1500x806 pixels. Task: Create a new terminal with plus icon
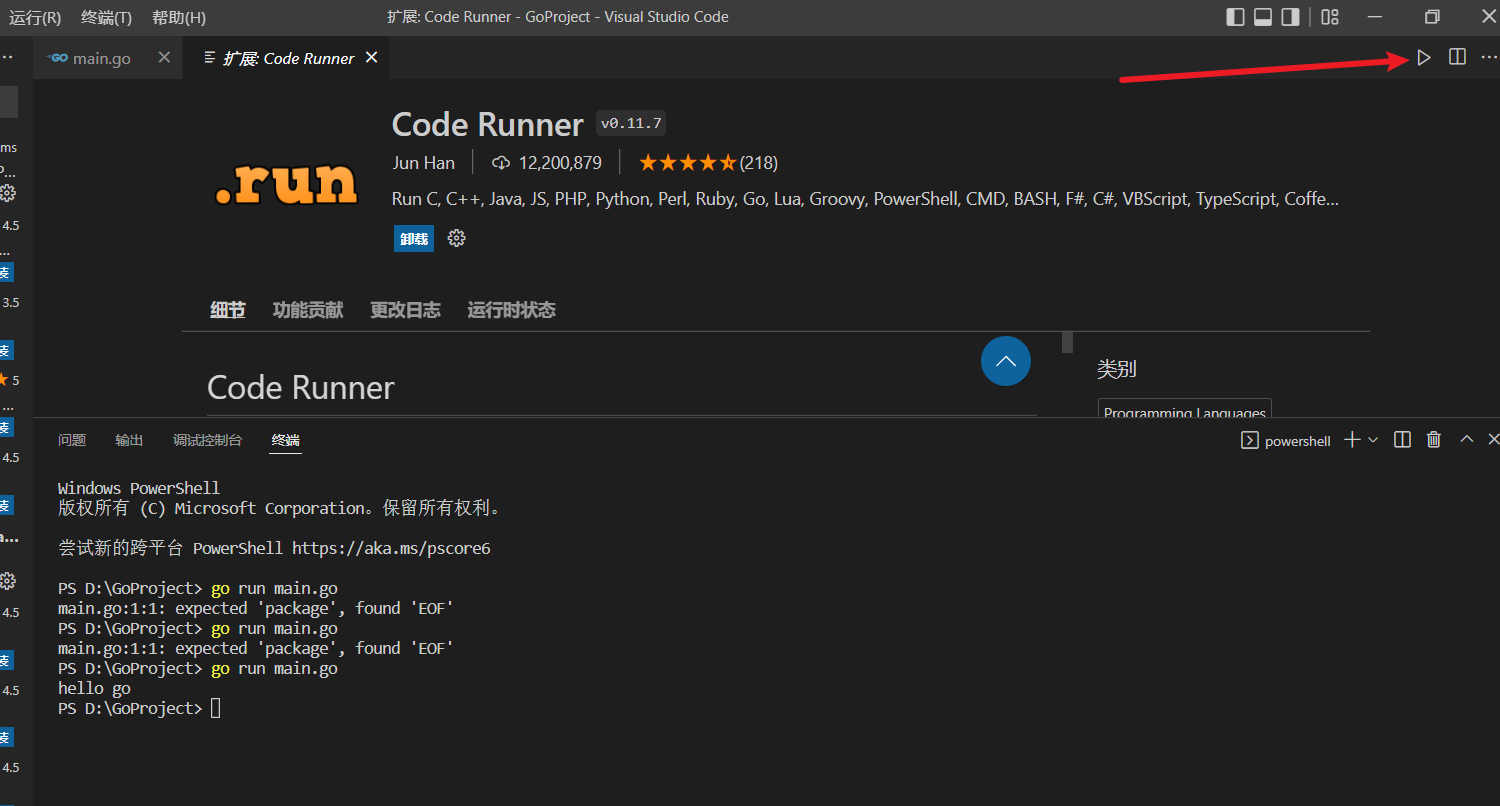tap(1352, 440)
